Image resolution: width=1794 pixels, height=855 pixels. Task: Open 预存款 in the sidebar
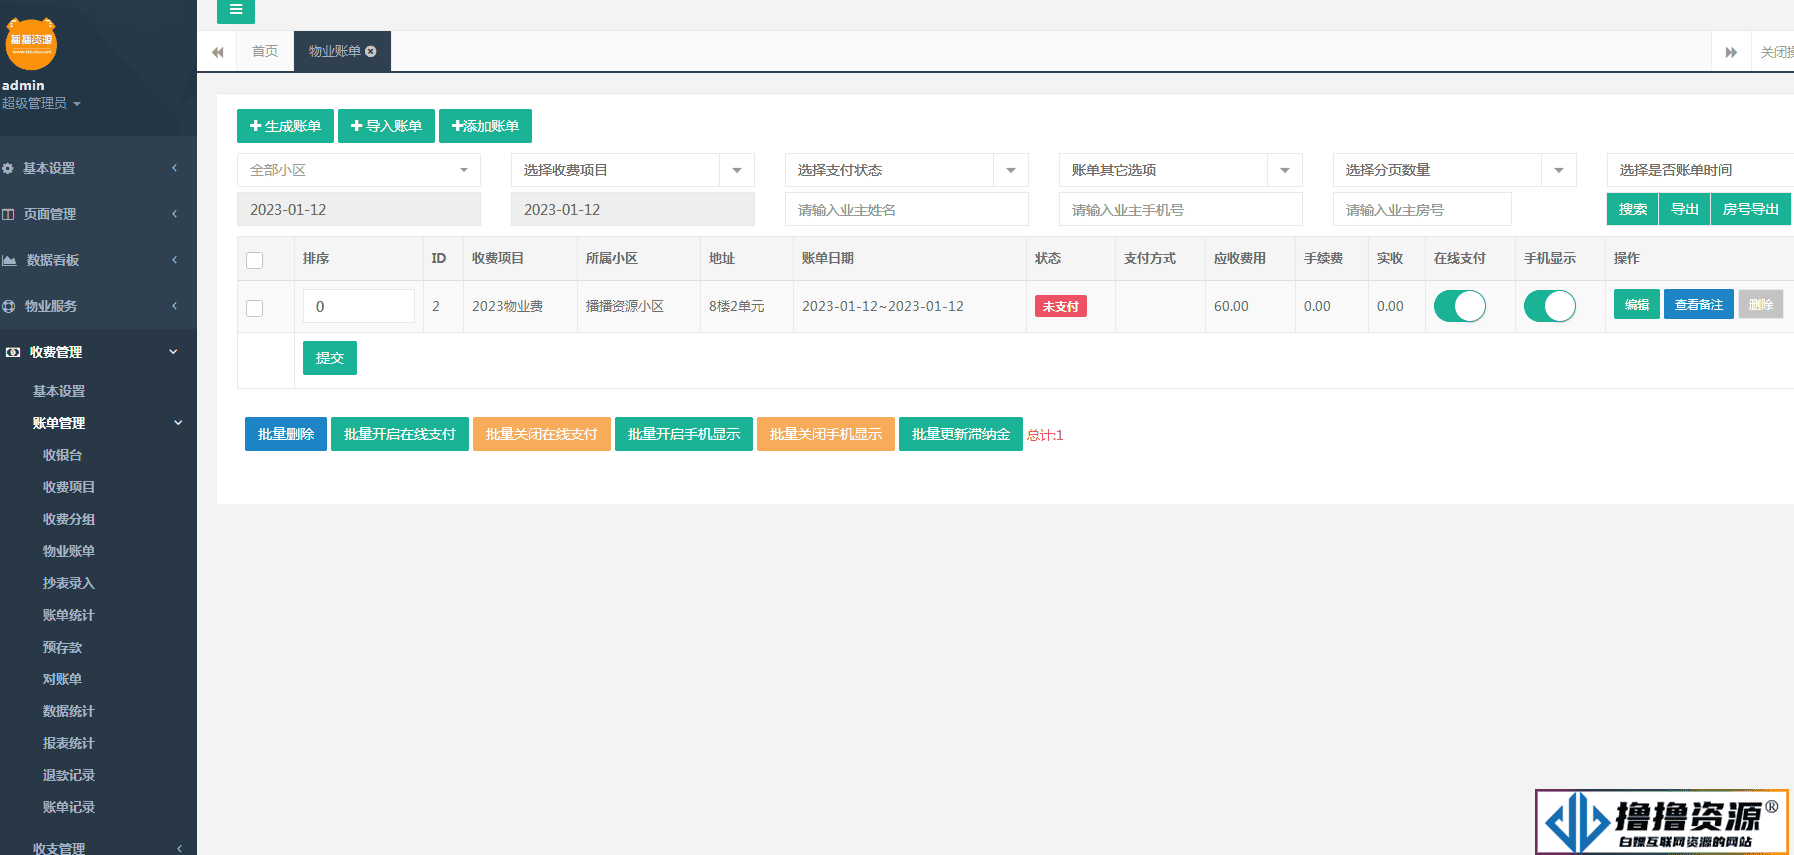[62, 647]
